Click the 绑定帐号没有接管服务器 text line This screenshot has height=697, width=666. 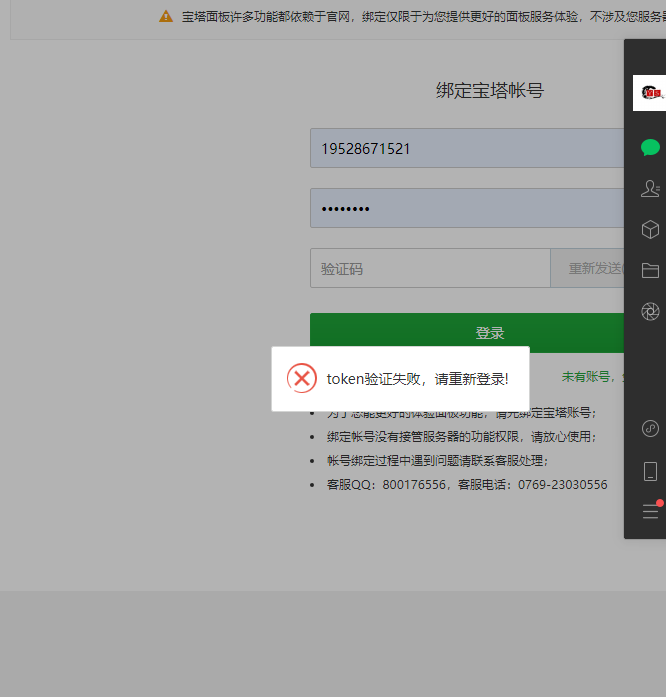pyautogui.click(x=462, y=437)
